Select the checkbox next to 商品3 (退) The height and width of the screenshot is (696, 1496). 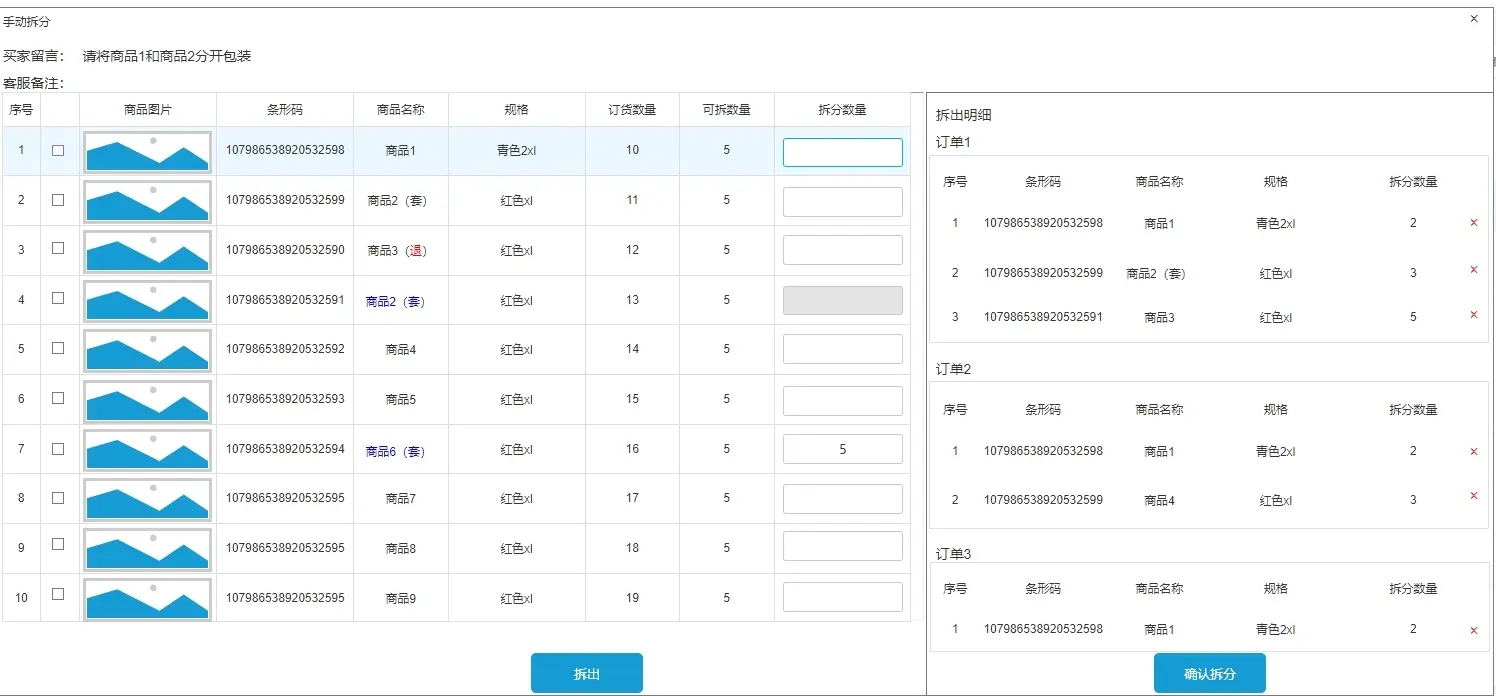pyautogui.click(x=57, y=247)
